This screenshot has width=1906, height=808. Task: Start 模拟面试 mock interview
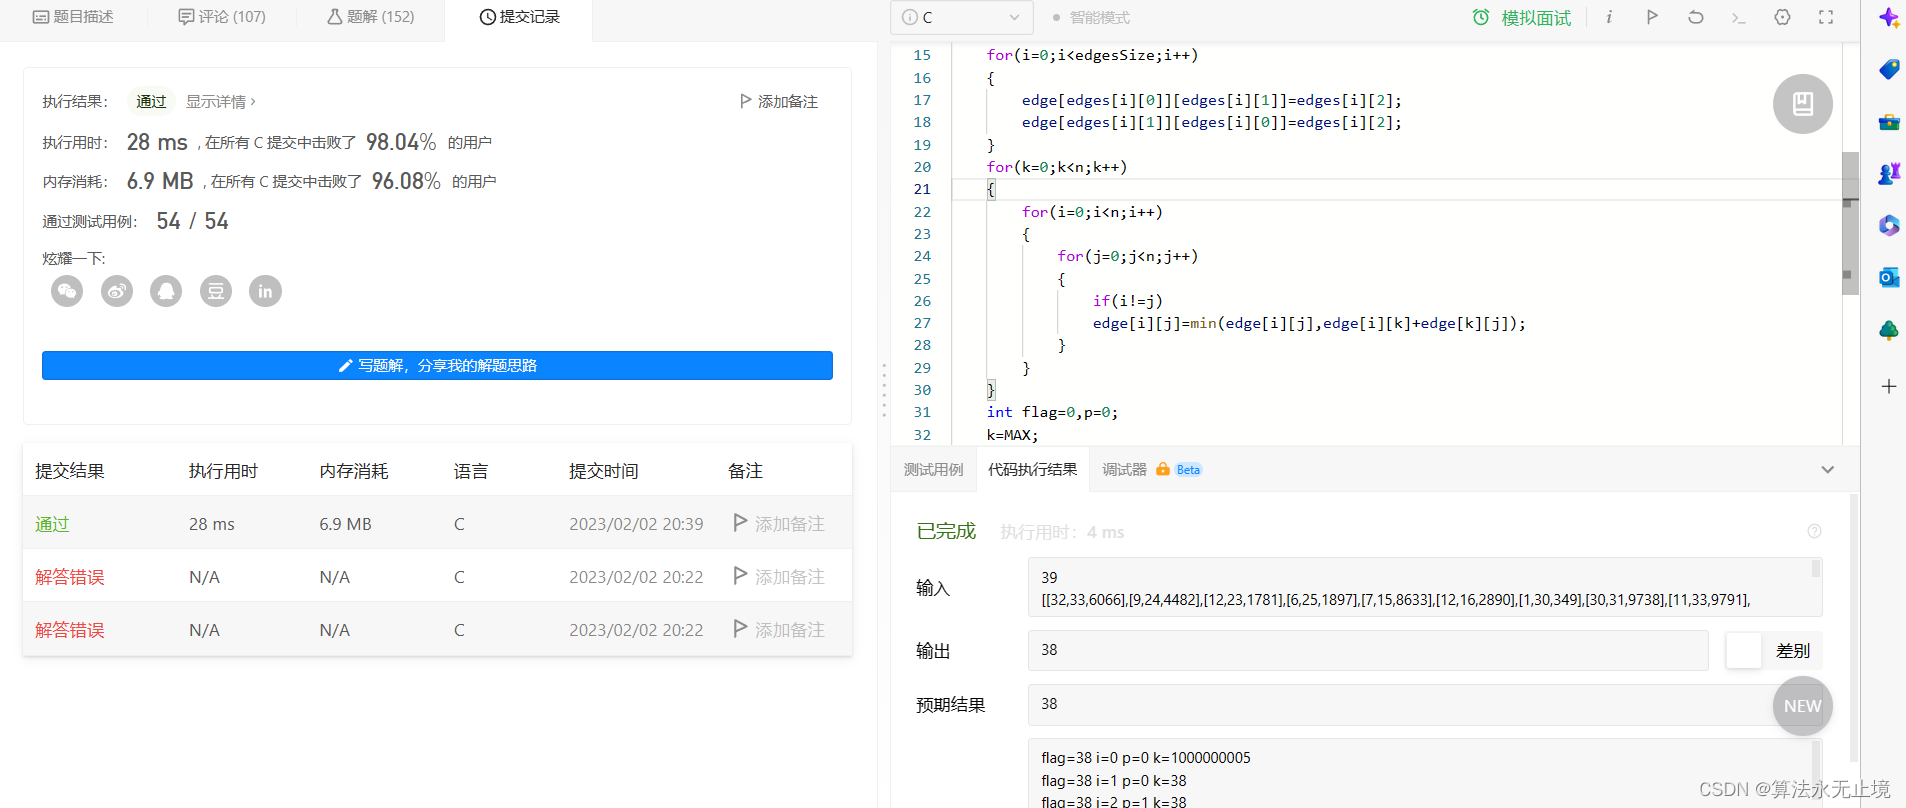(1522, 18)
